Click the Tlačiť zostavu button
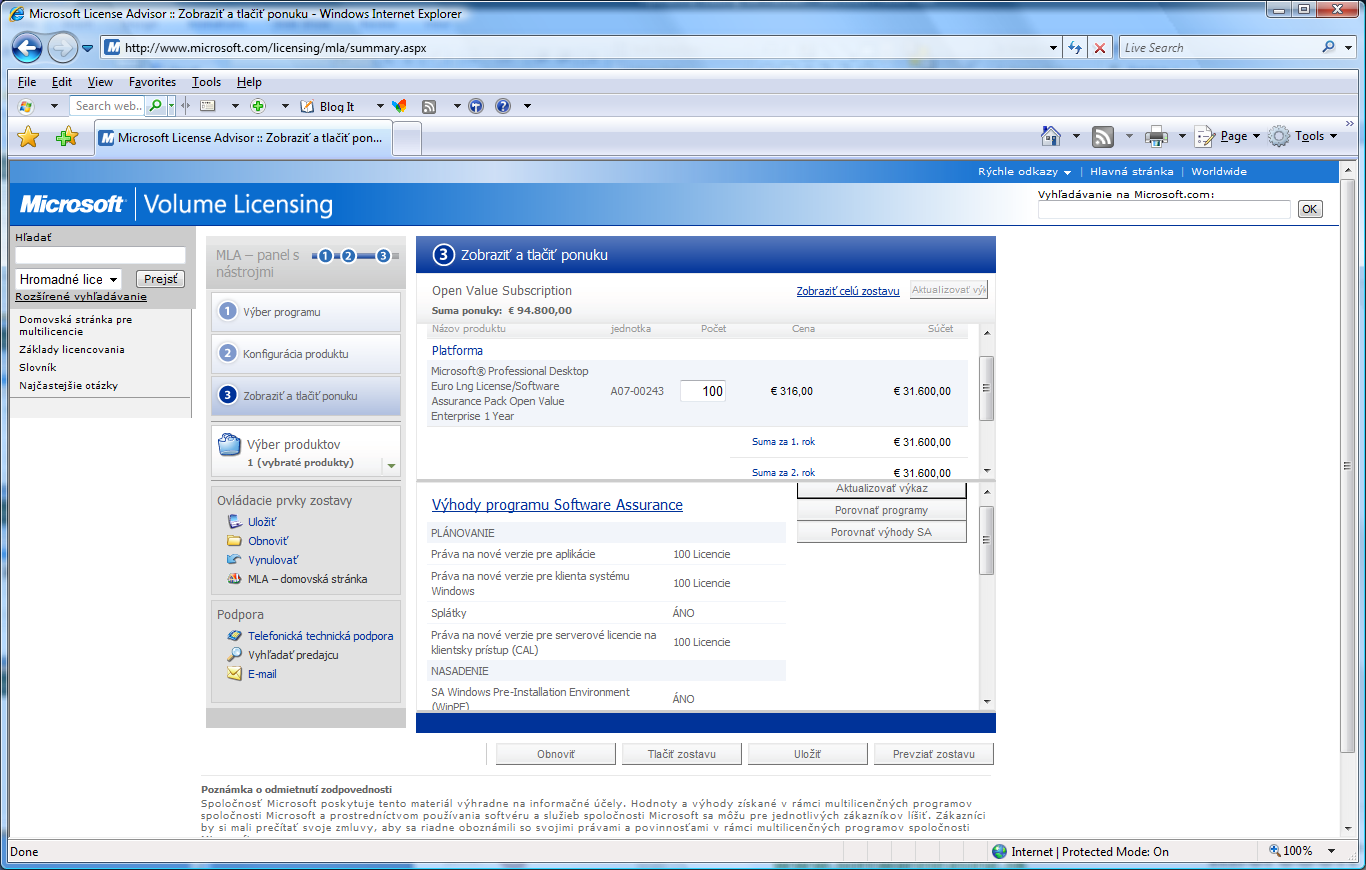The image size is (1366, 870). coord(683,754)
